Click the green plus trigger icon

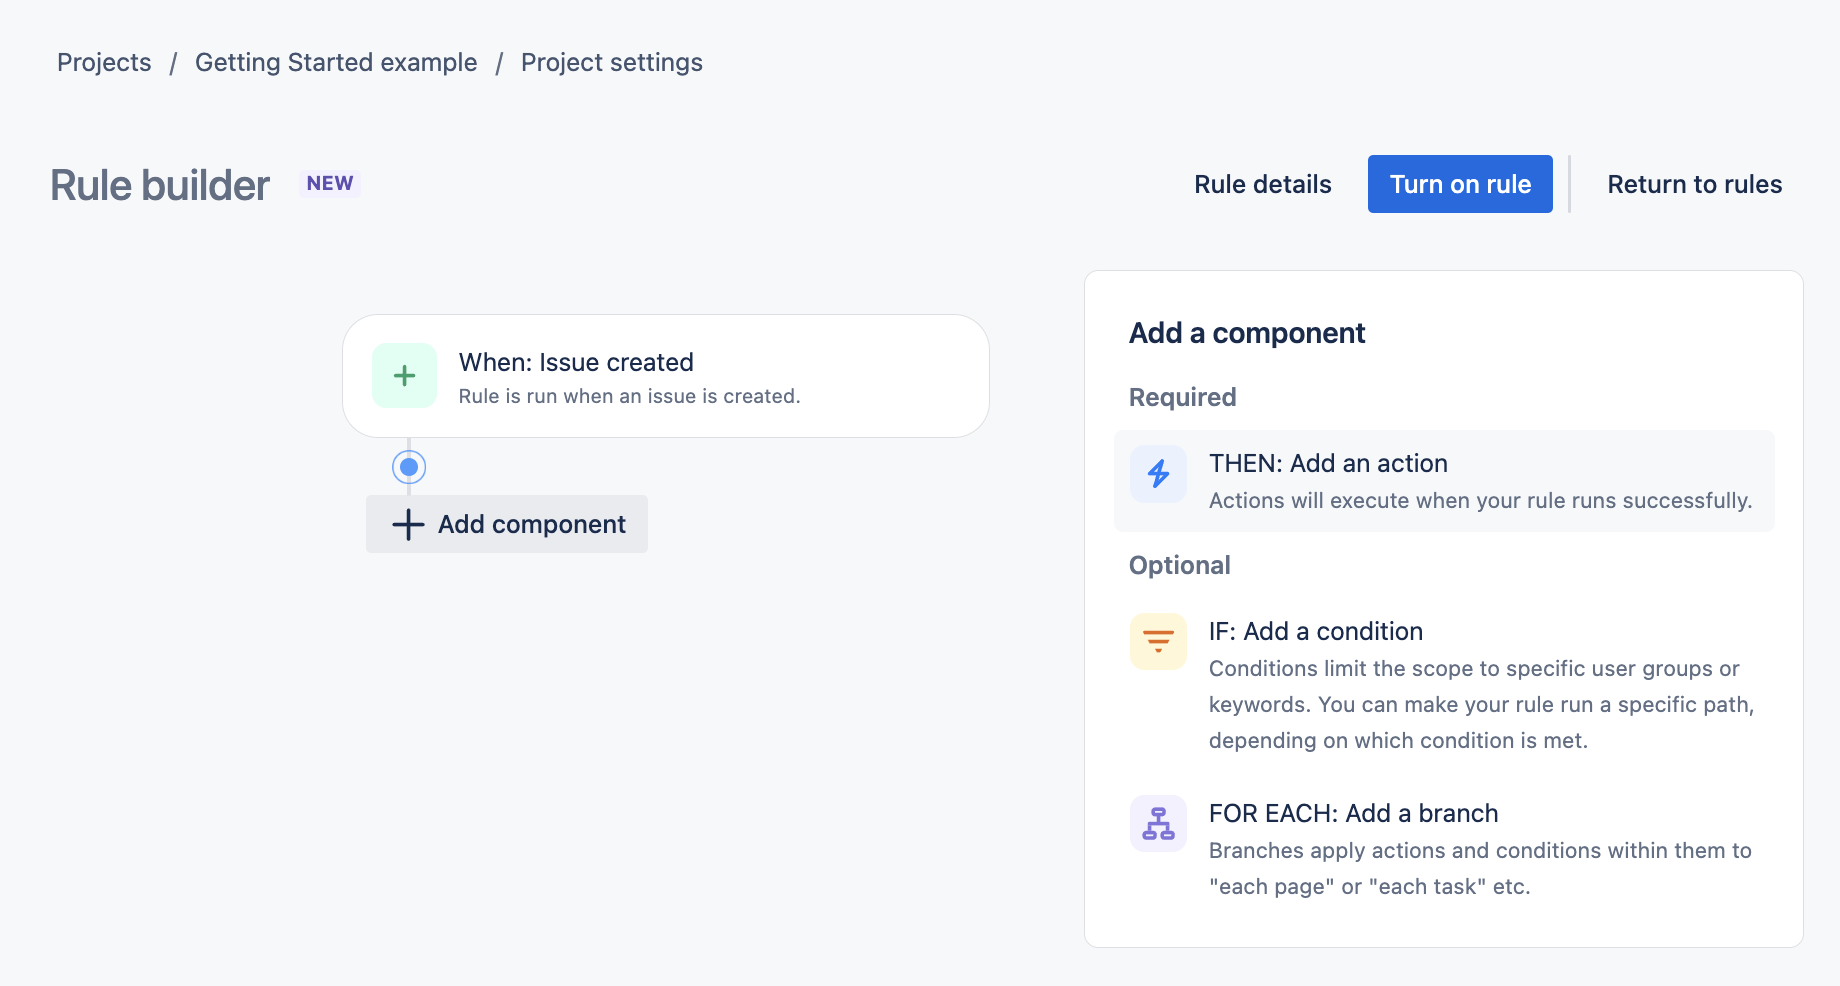[404, 376]
